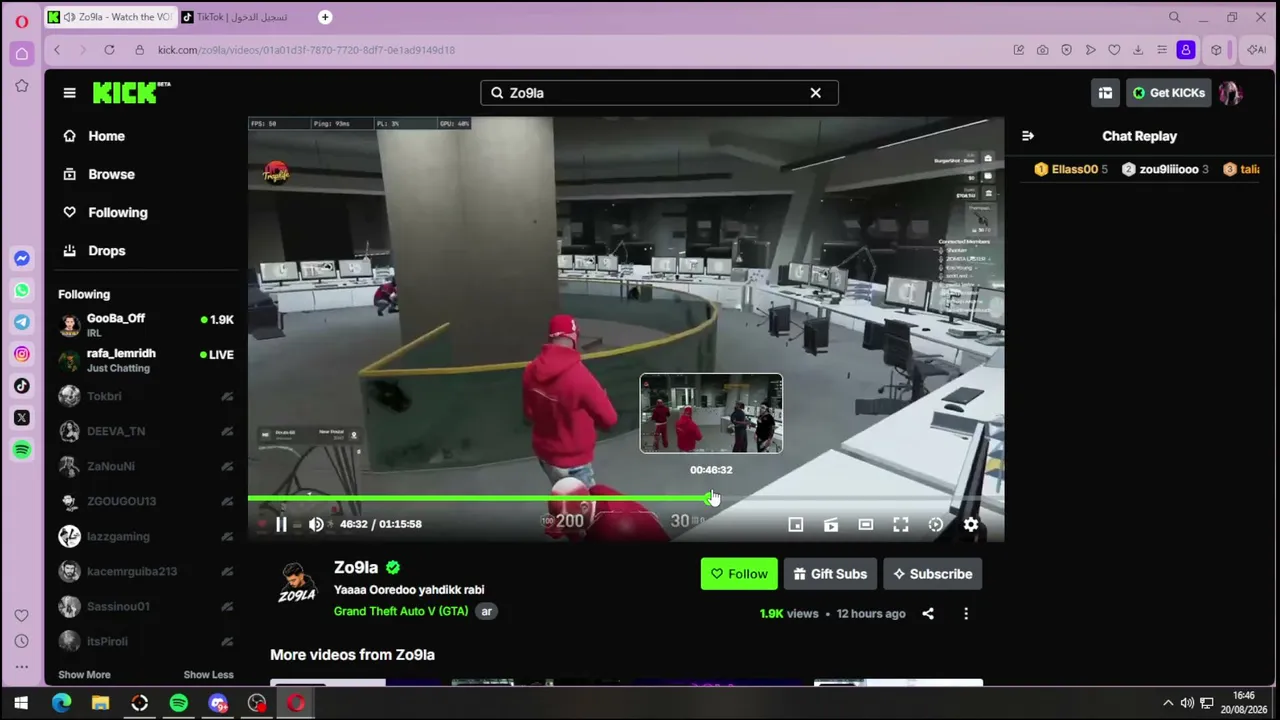
Task: Collapse the Chat Replay panel
Action: (1027, 136)
